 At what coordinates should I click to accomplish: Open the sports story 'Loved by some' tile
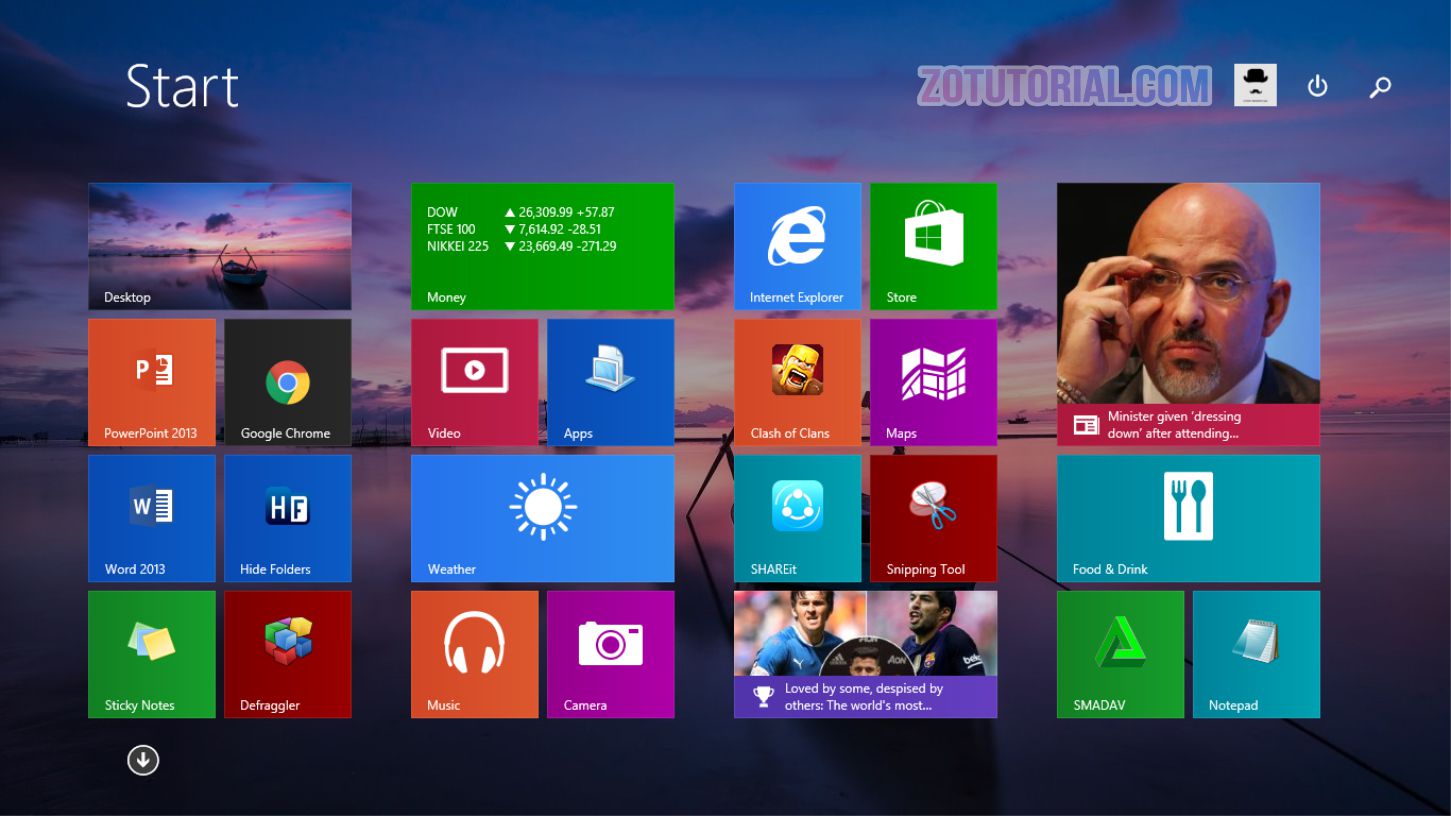(866, 654)
